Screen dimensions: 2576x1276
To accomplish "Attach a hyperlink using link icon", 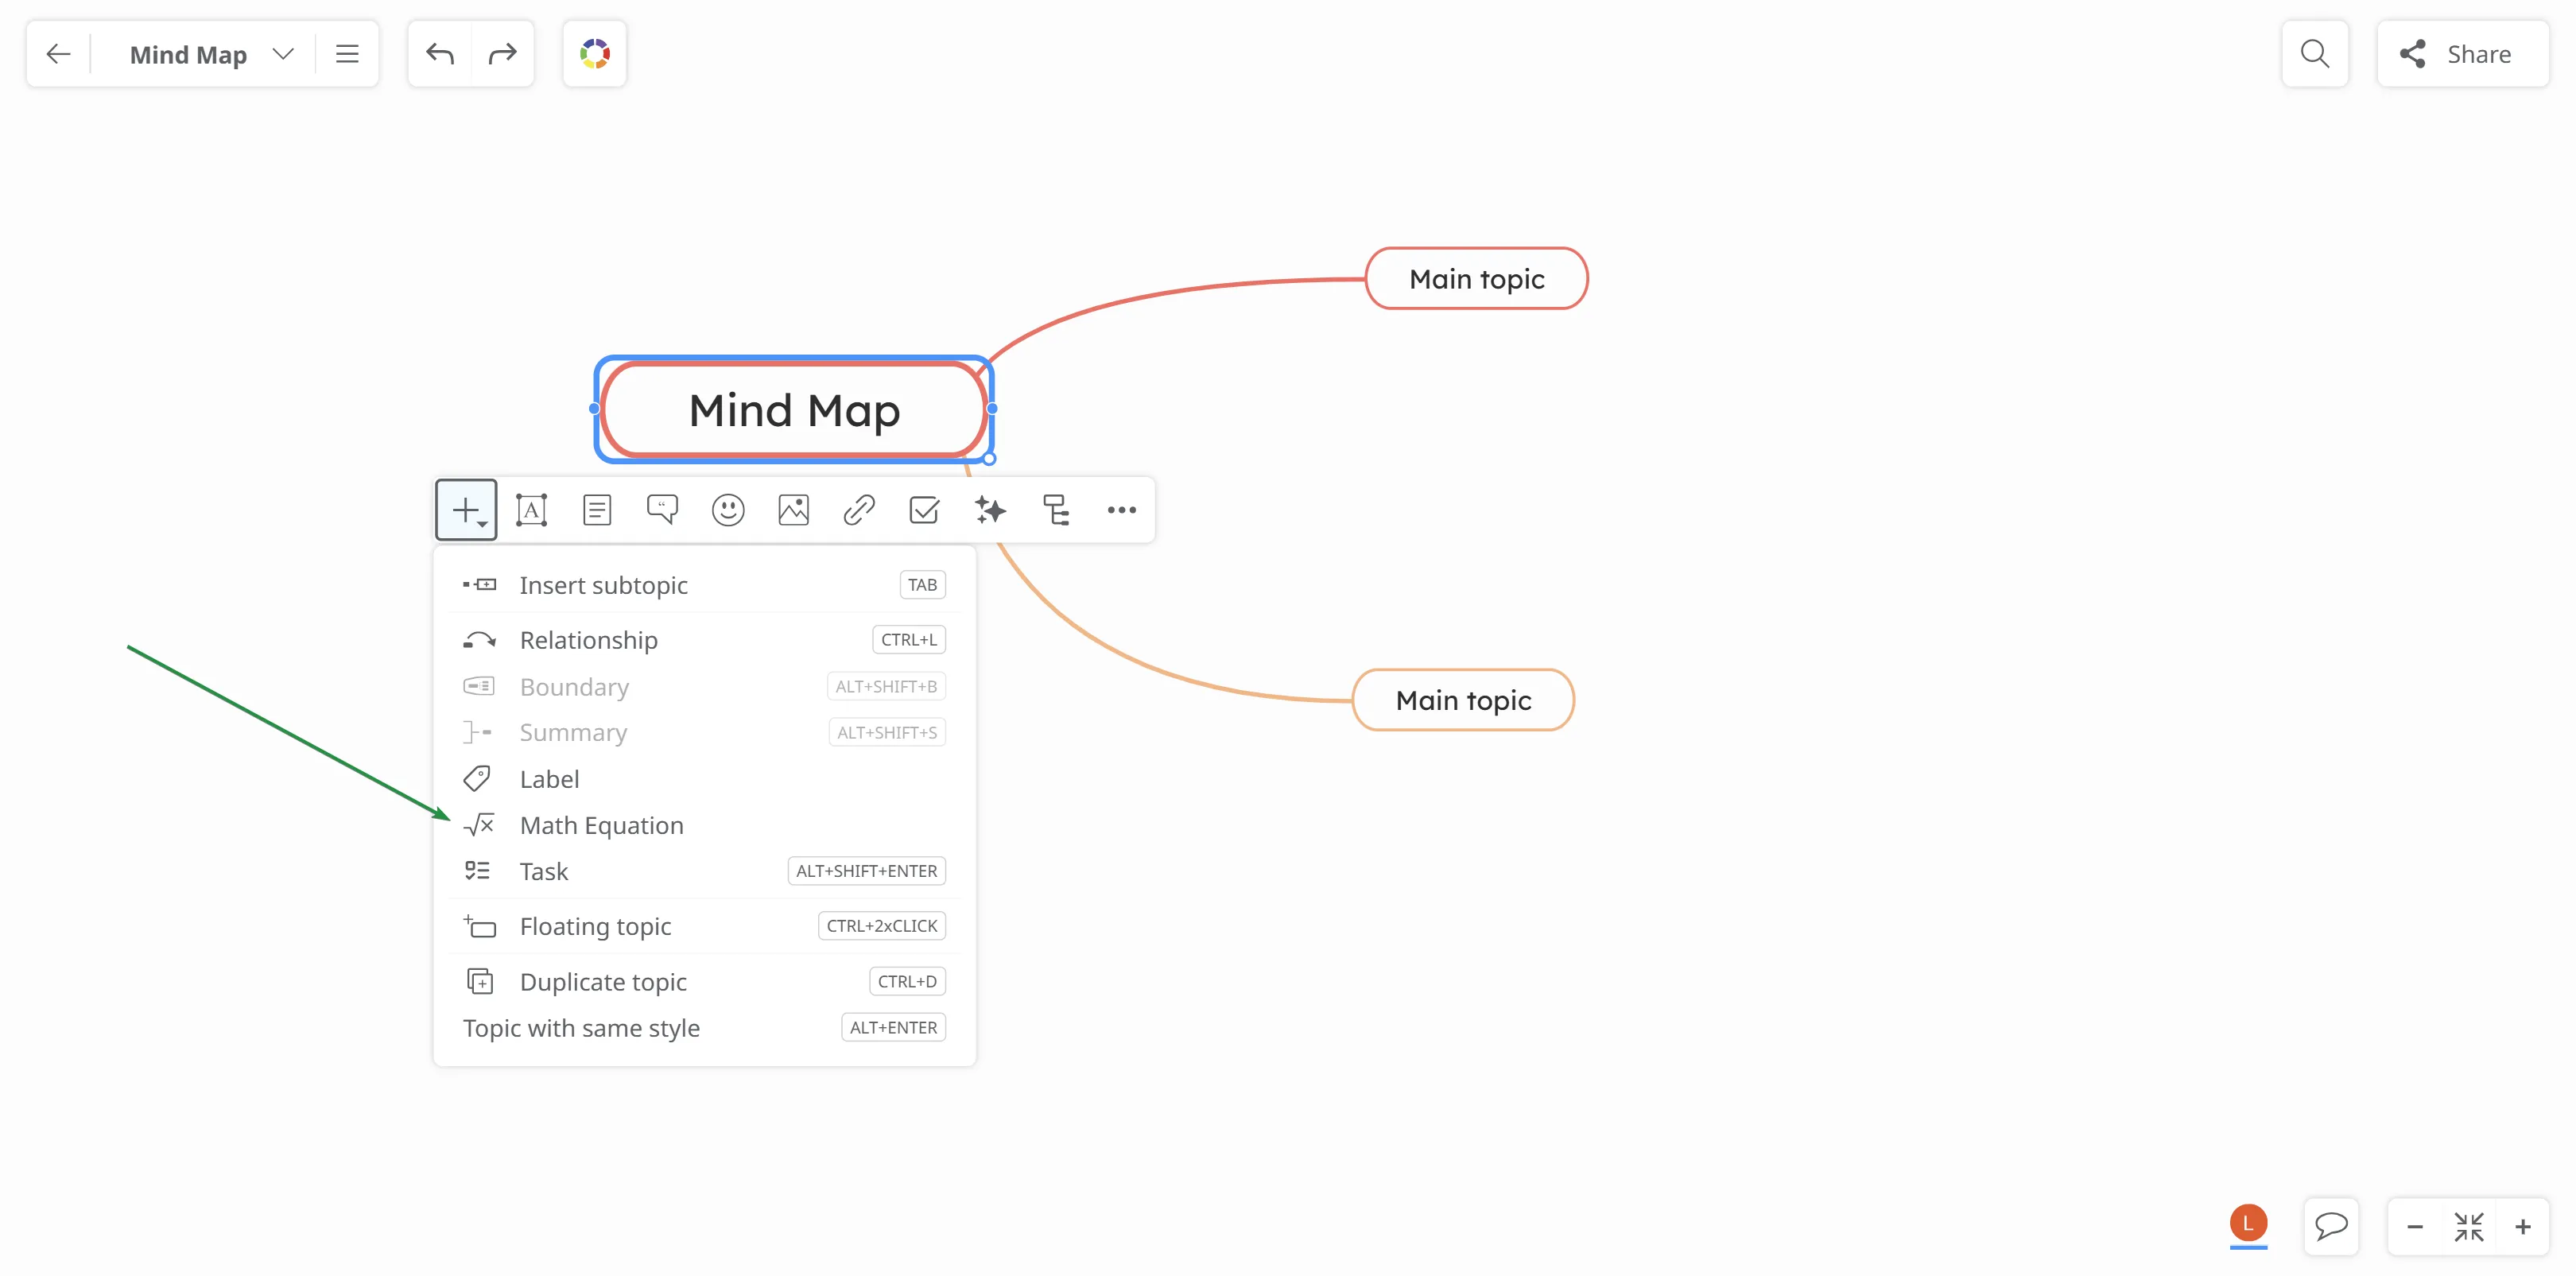I will click(858, 510).
